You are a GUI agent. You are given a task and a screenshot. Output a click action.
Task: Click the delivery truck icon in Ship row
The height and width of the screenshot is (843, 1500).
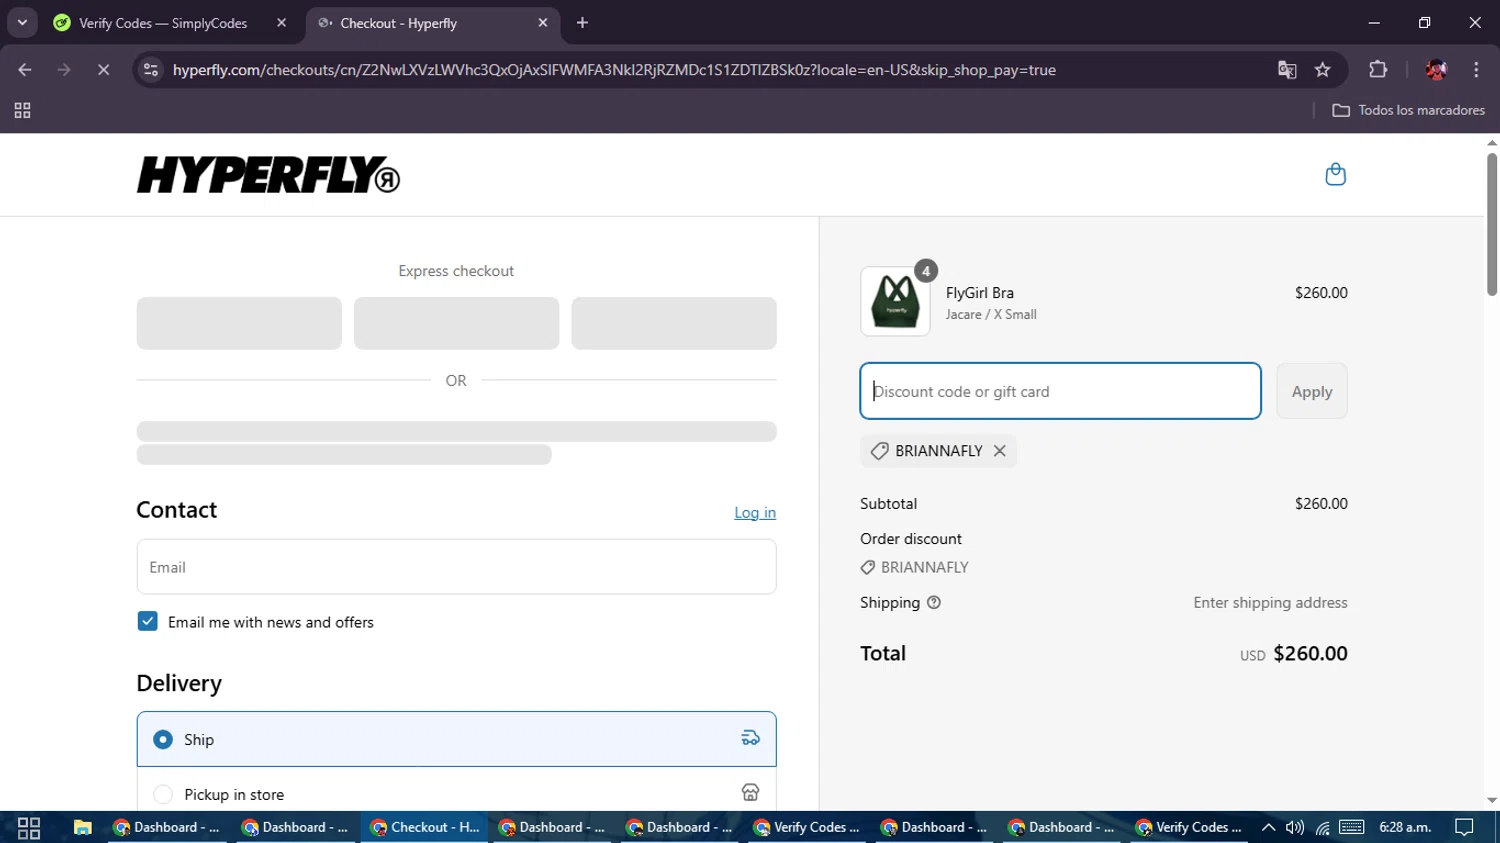coord(750,738)
